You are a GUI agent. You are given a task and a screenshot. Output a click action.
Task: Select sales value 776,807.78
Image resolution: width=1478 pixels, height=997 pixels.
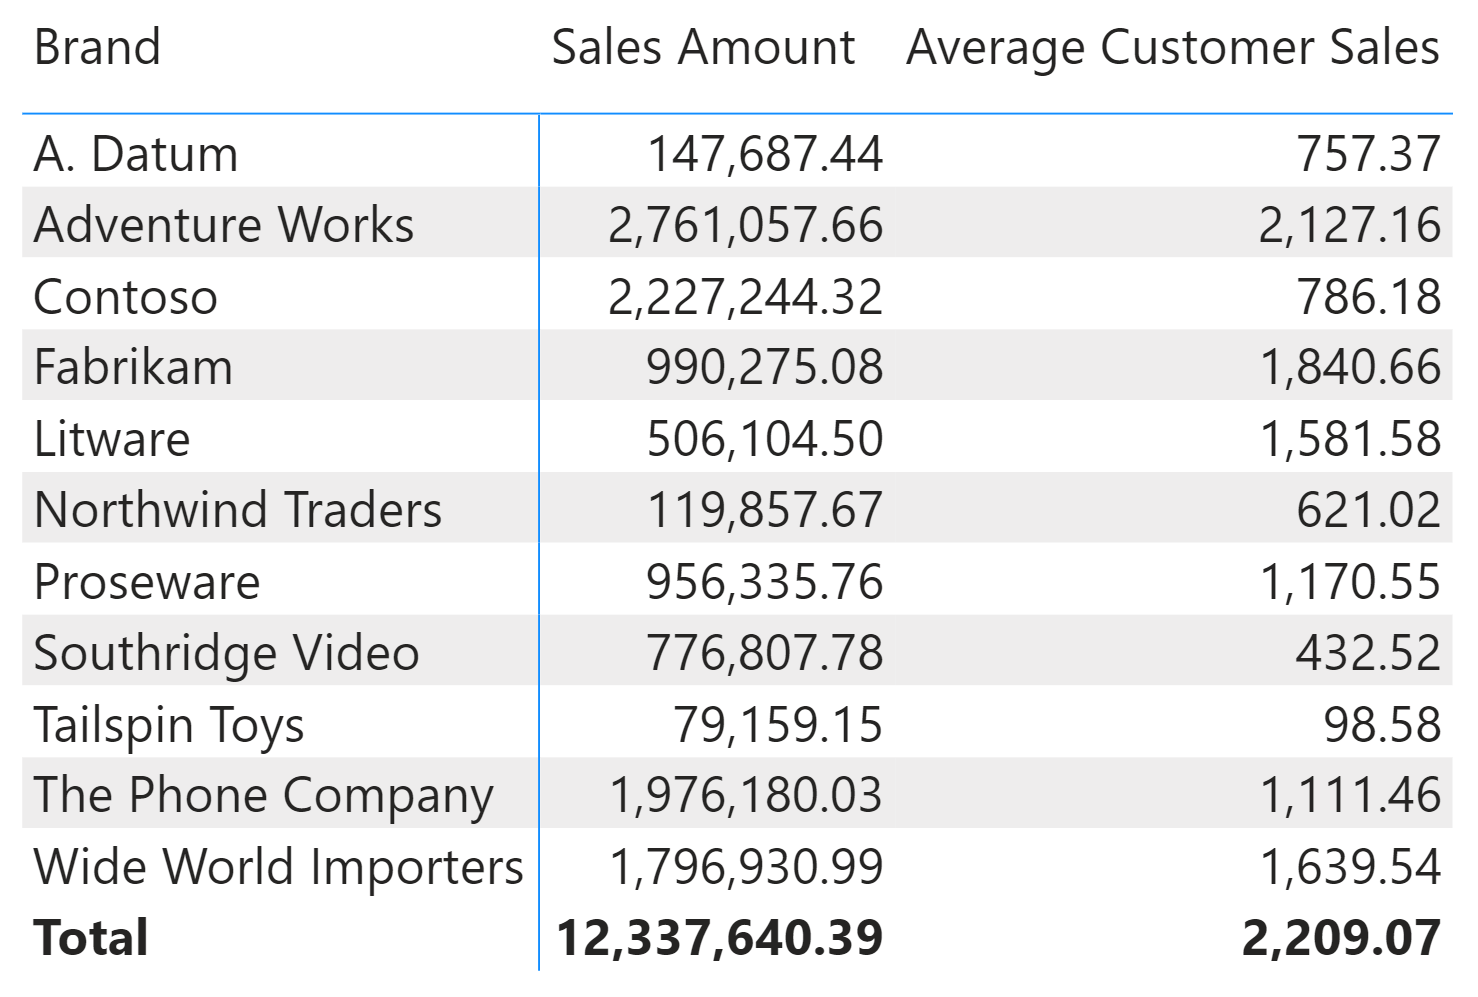click(765, 652)
